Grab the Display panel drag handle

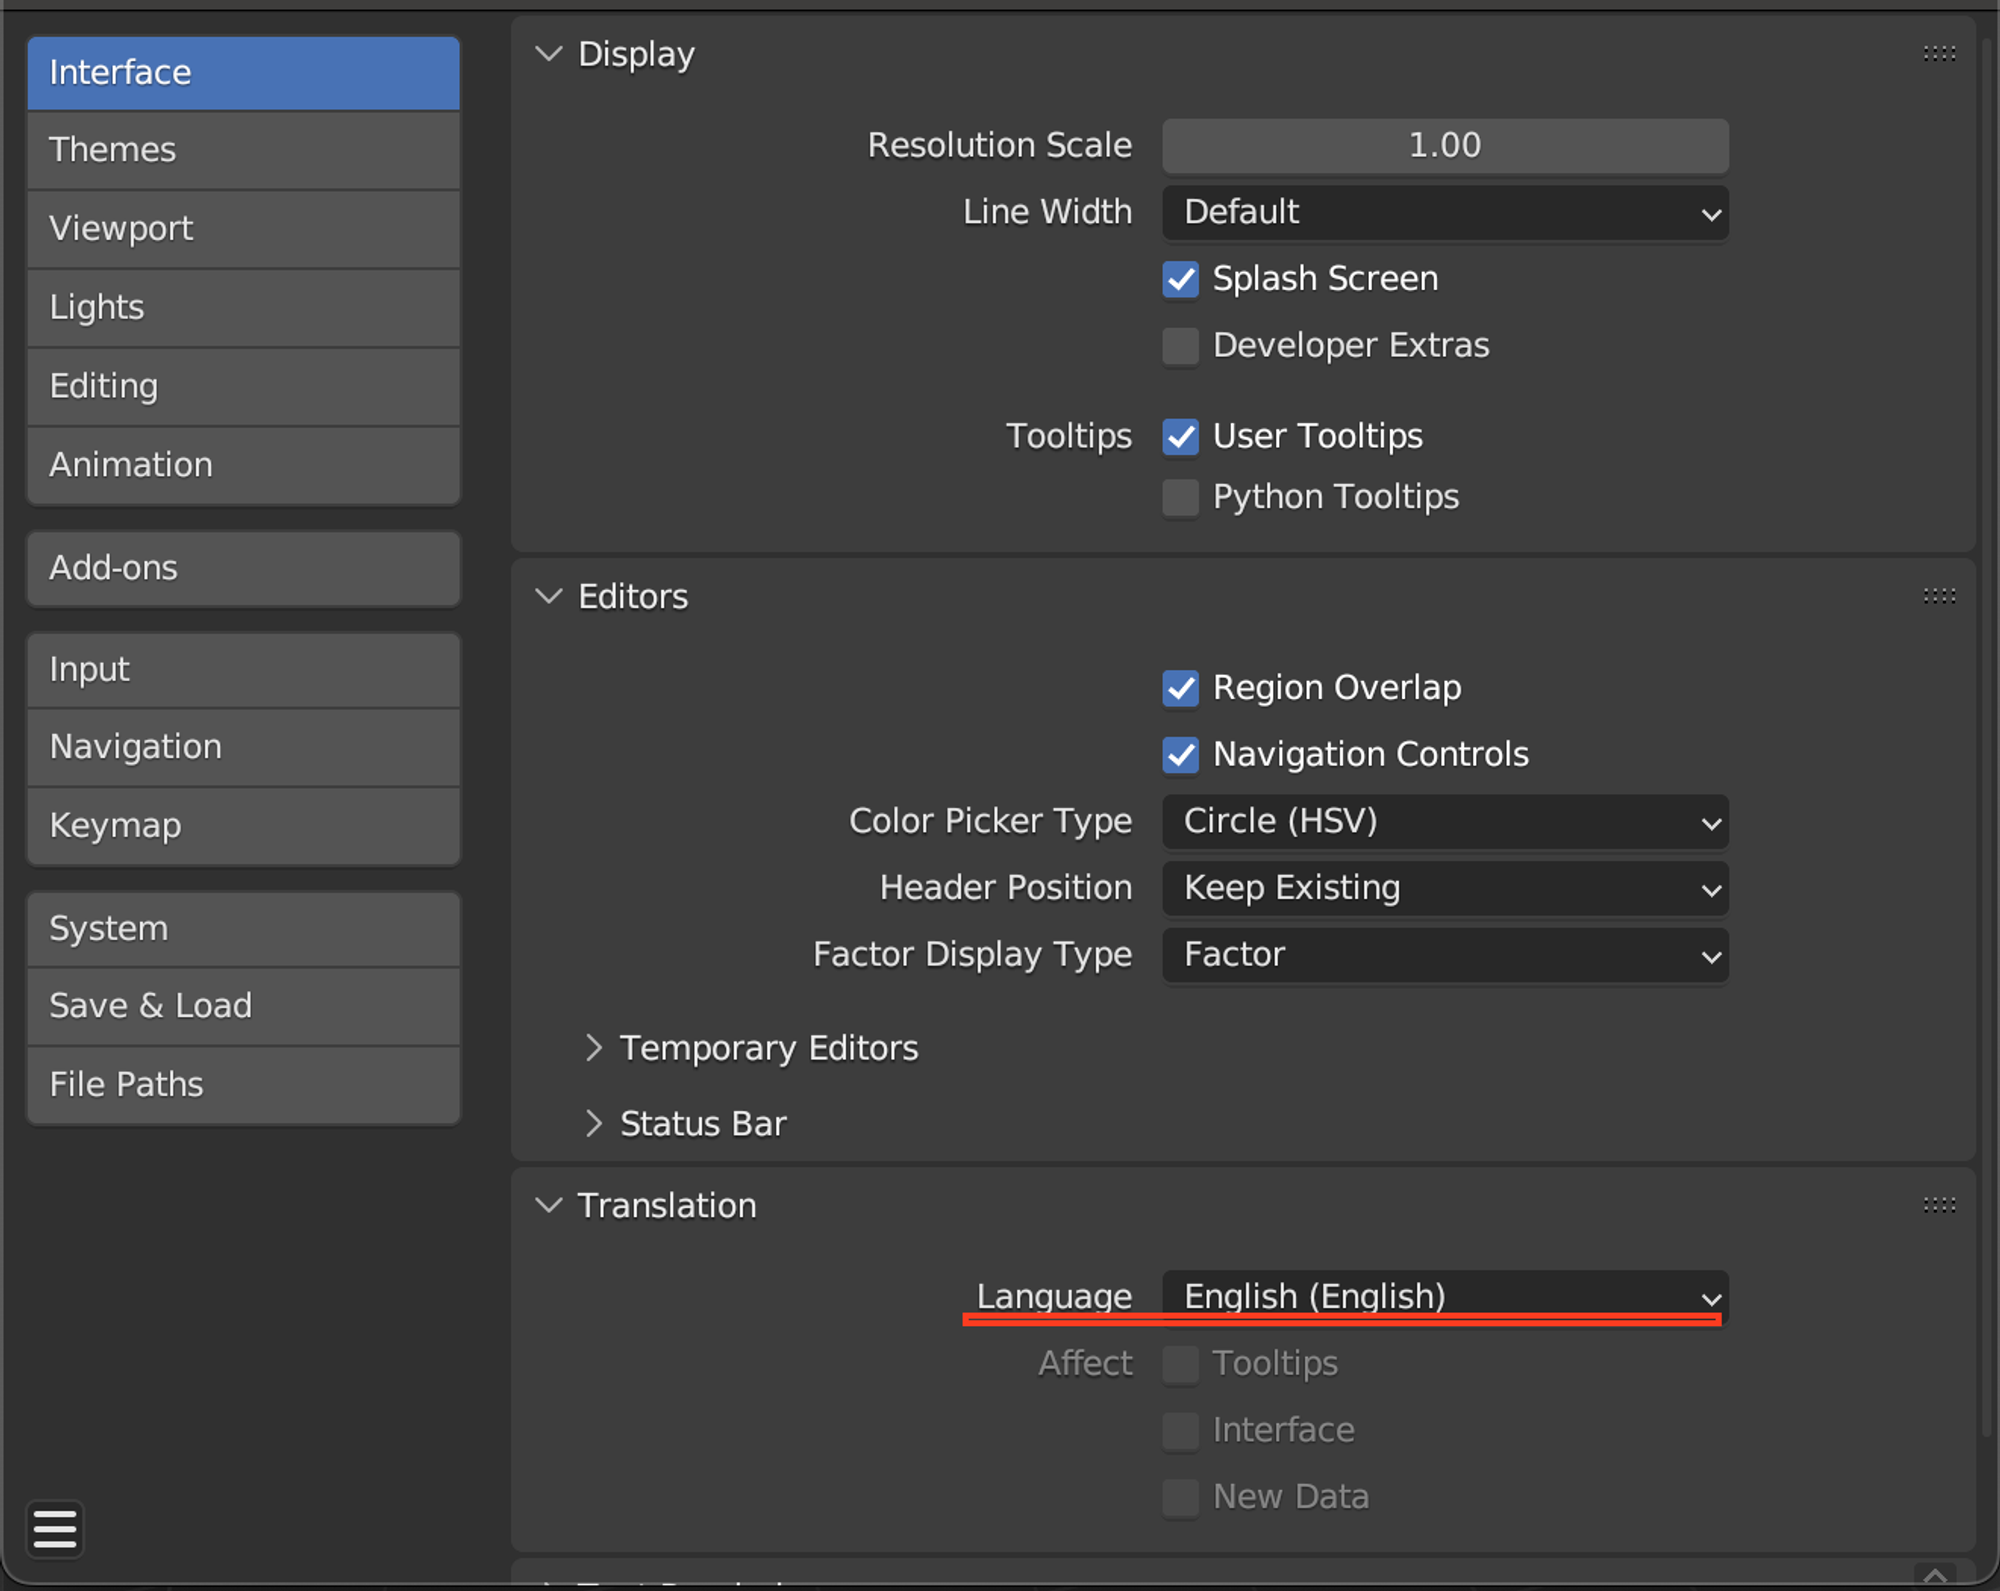(1939, 54)
